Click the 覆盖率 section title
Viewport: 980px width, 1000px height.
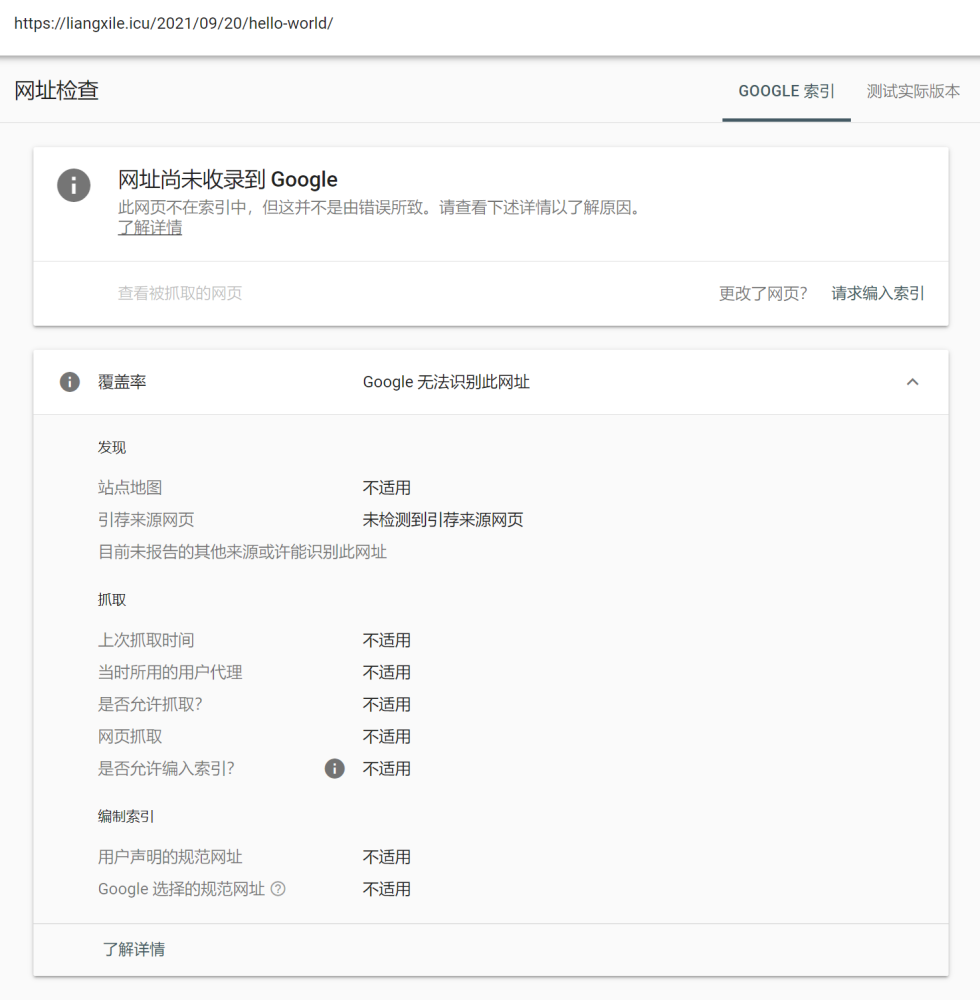coord(122,382)
